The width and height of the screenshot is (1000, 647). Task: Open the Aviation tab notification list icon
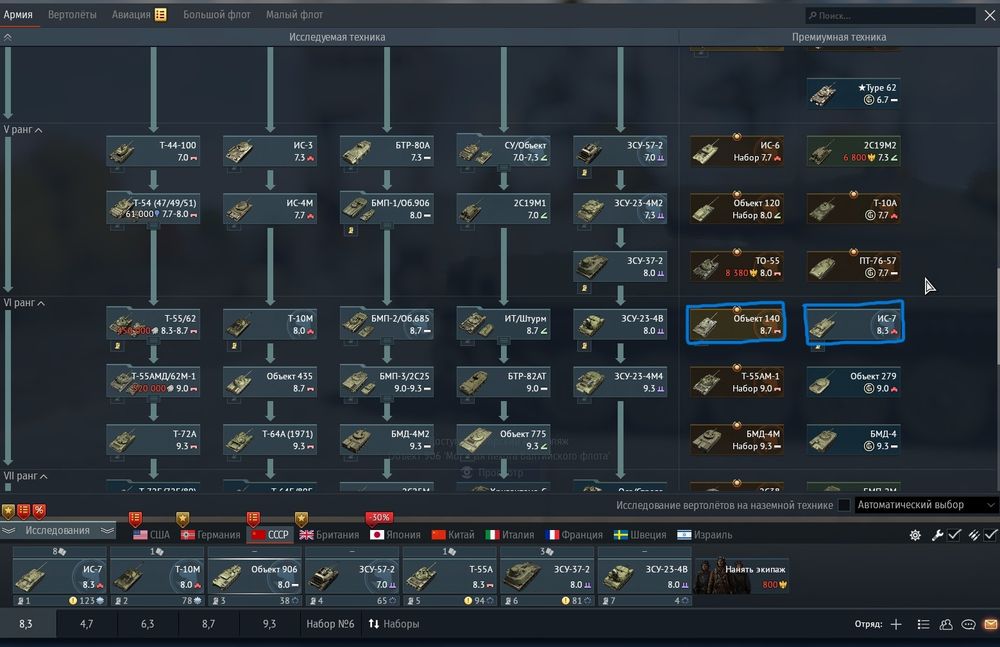(161, 14)
